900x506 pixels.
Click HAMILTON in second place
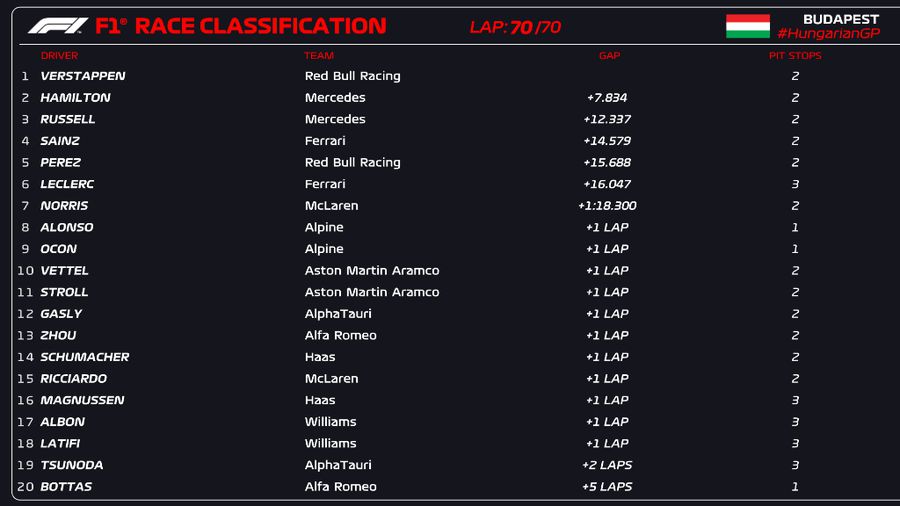click(x=75, y=98)
